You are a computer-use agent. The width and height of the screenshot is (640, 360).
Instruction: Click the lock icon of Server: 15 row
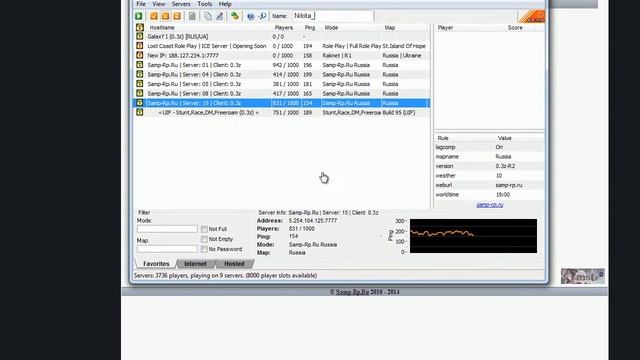click(x=140, y=103)
